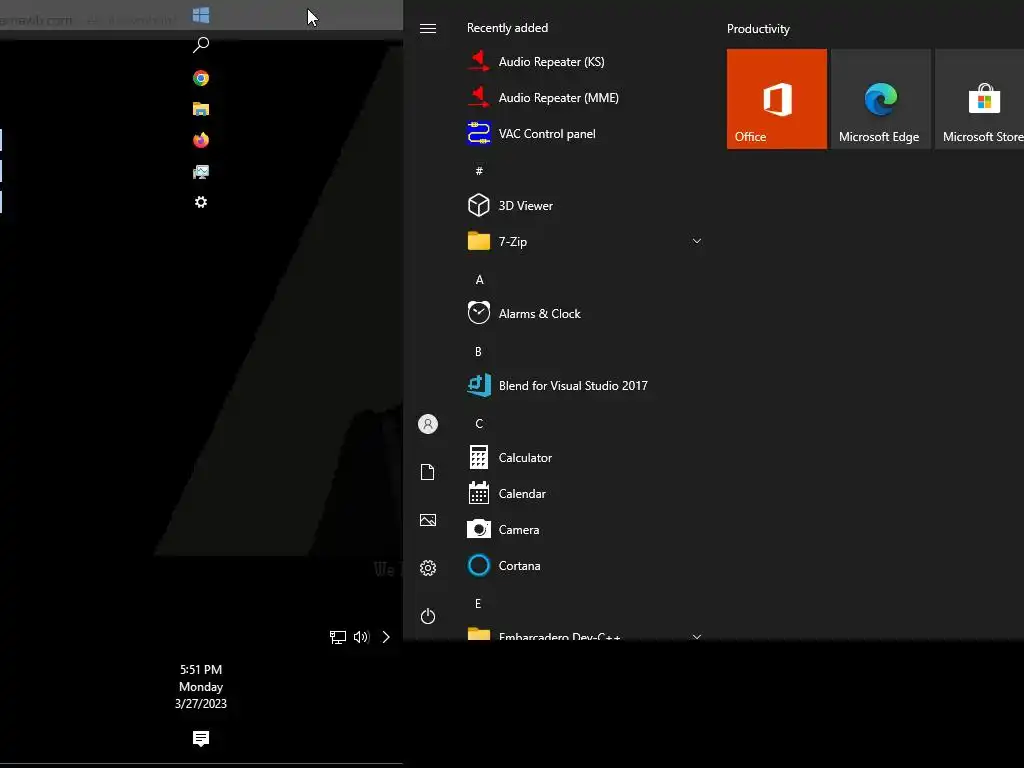Open the Office tile

click(x=776, y=99)
